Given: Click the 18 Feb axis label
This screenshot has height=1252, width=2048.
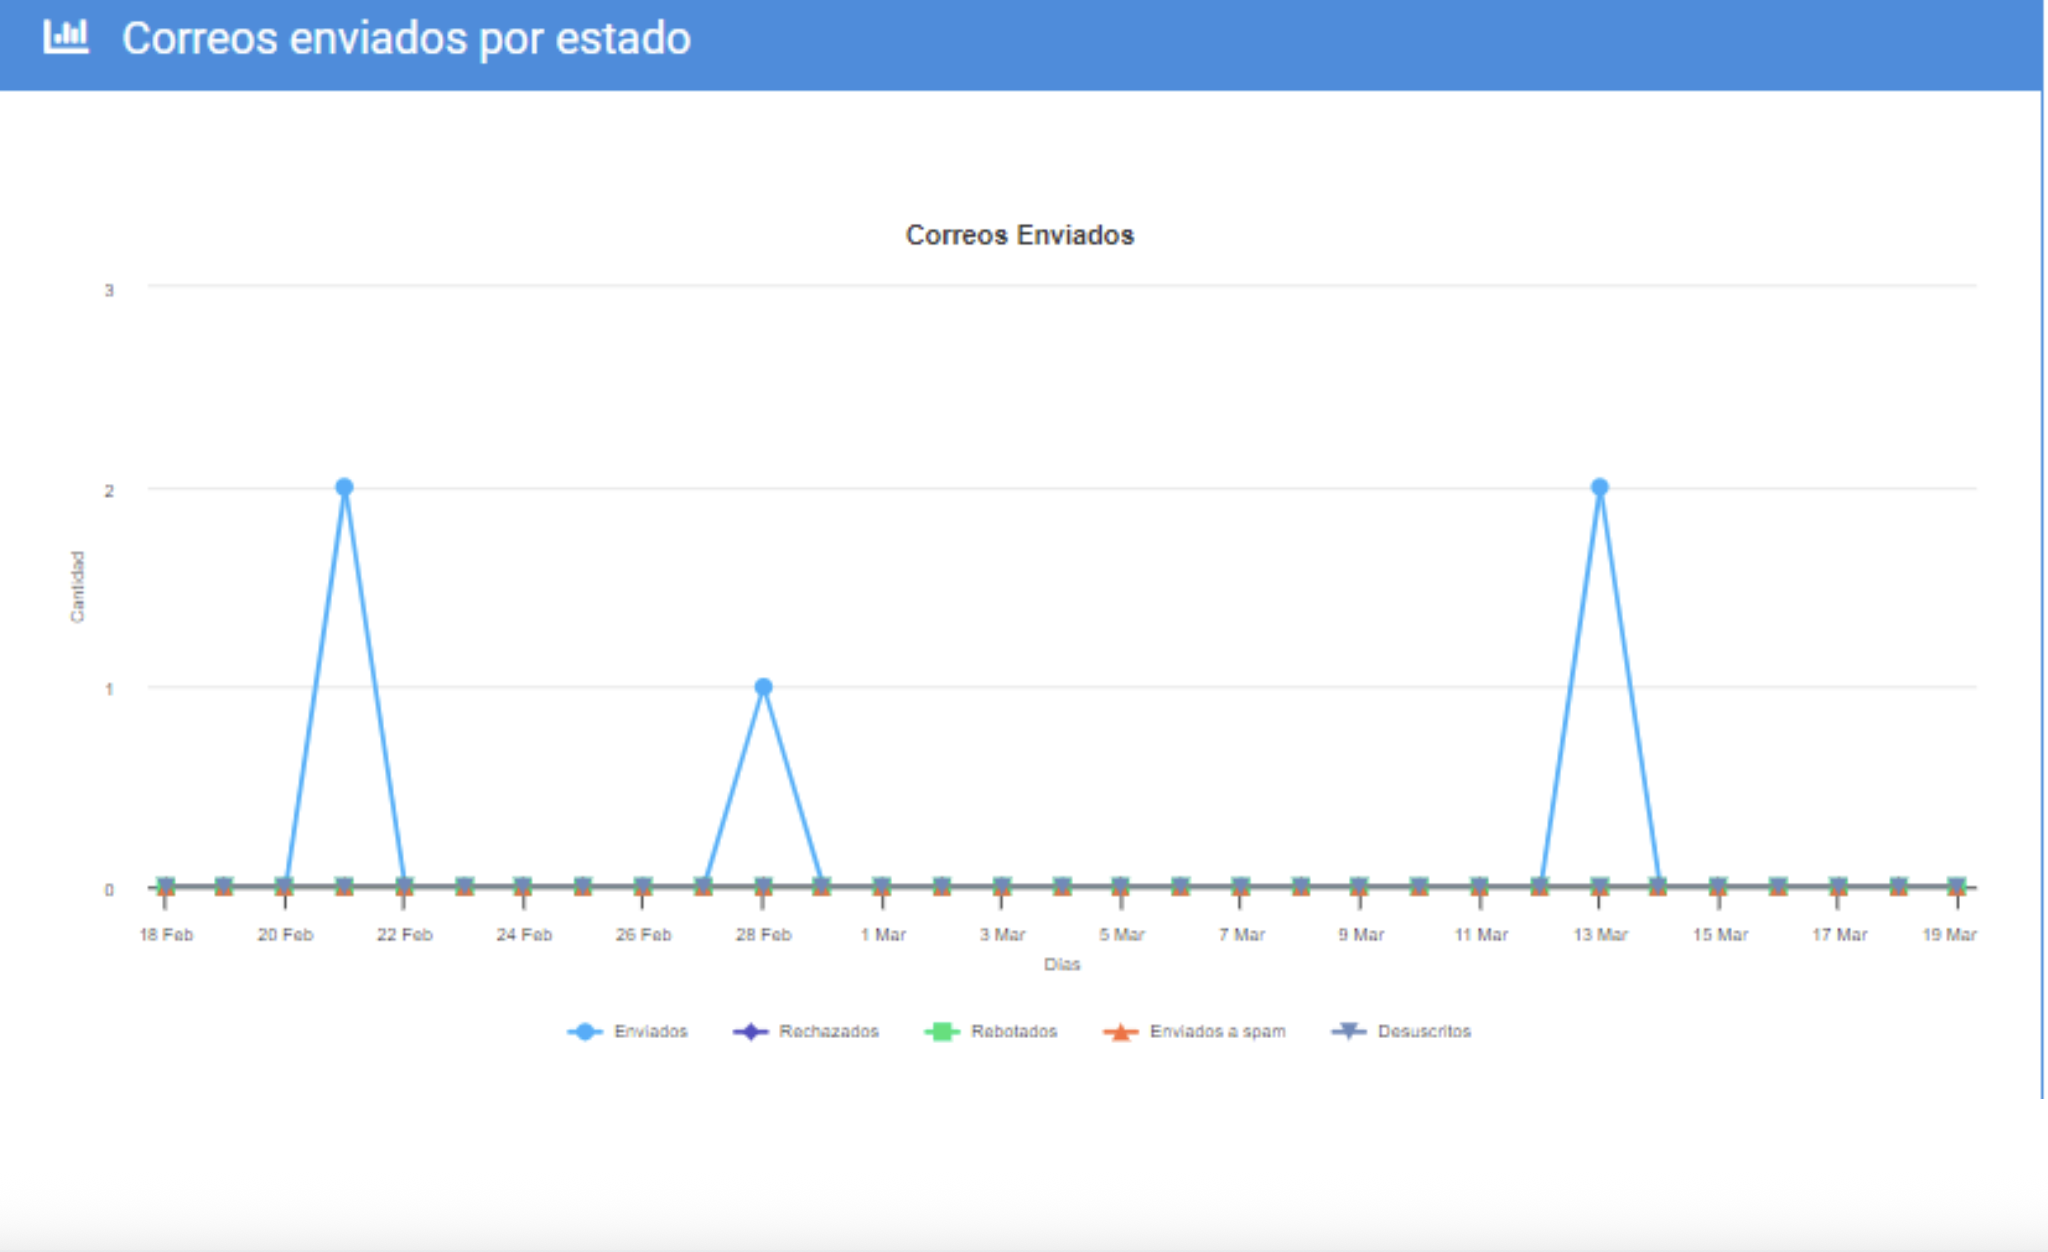Looking at the screenshot, I should 166,934.
